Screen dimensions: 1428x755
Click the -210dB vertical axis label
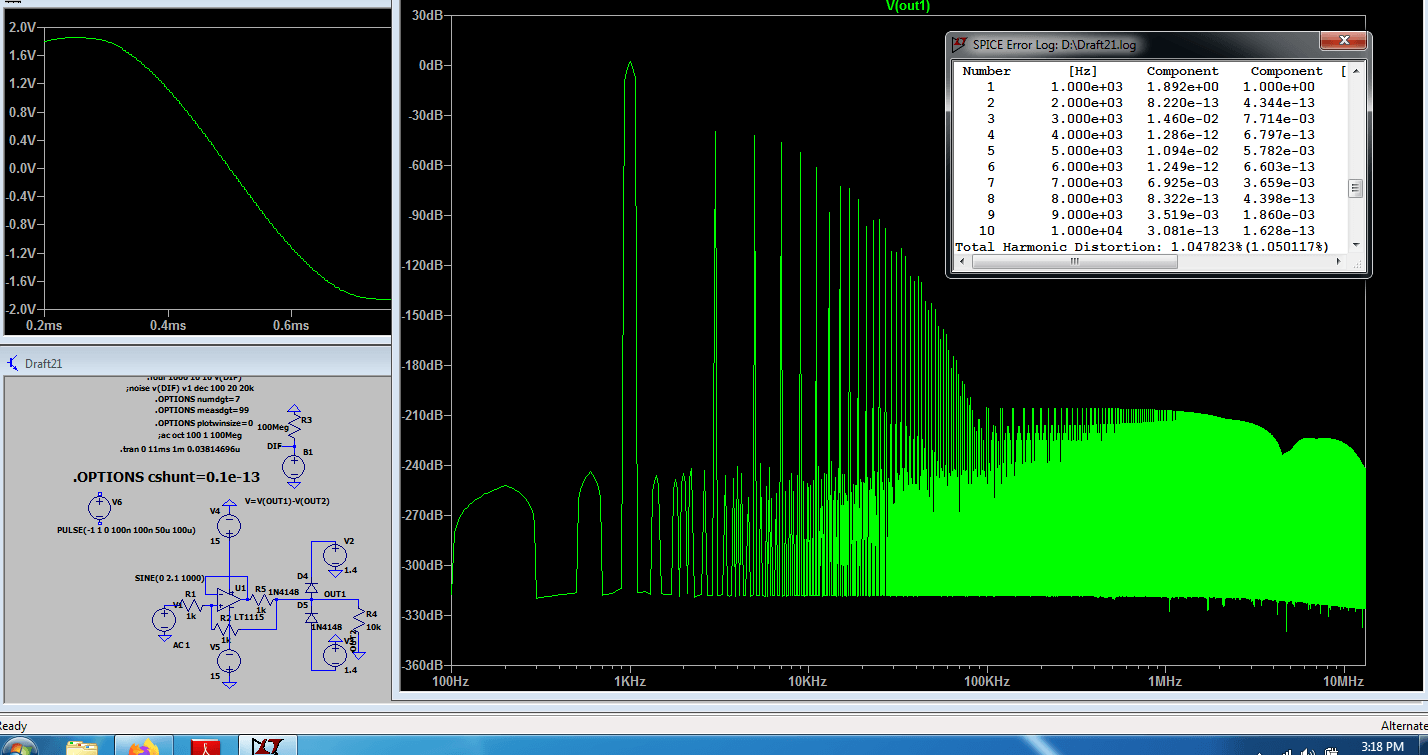[x=424, y=415]
